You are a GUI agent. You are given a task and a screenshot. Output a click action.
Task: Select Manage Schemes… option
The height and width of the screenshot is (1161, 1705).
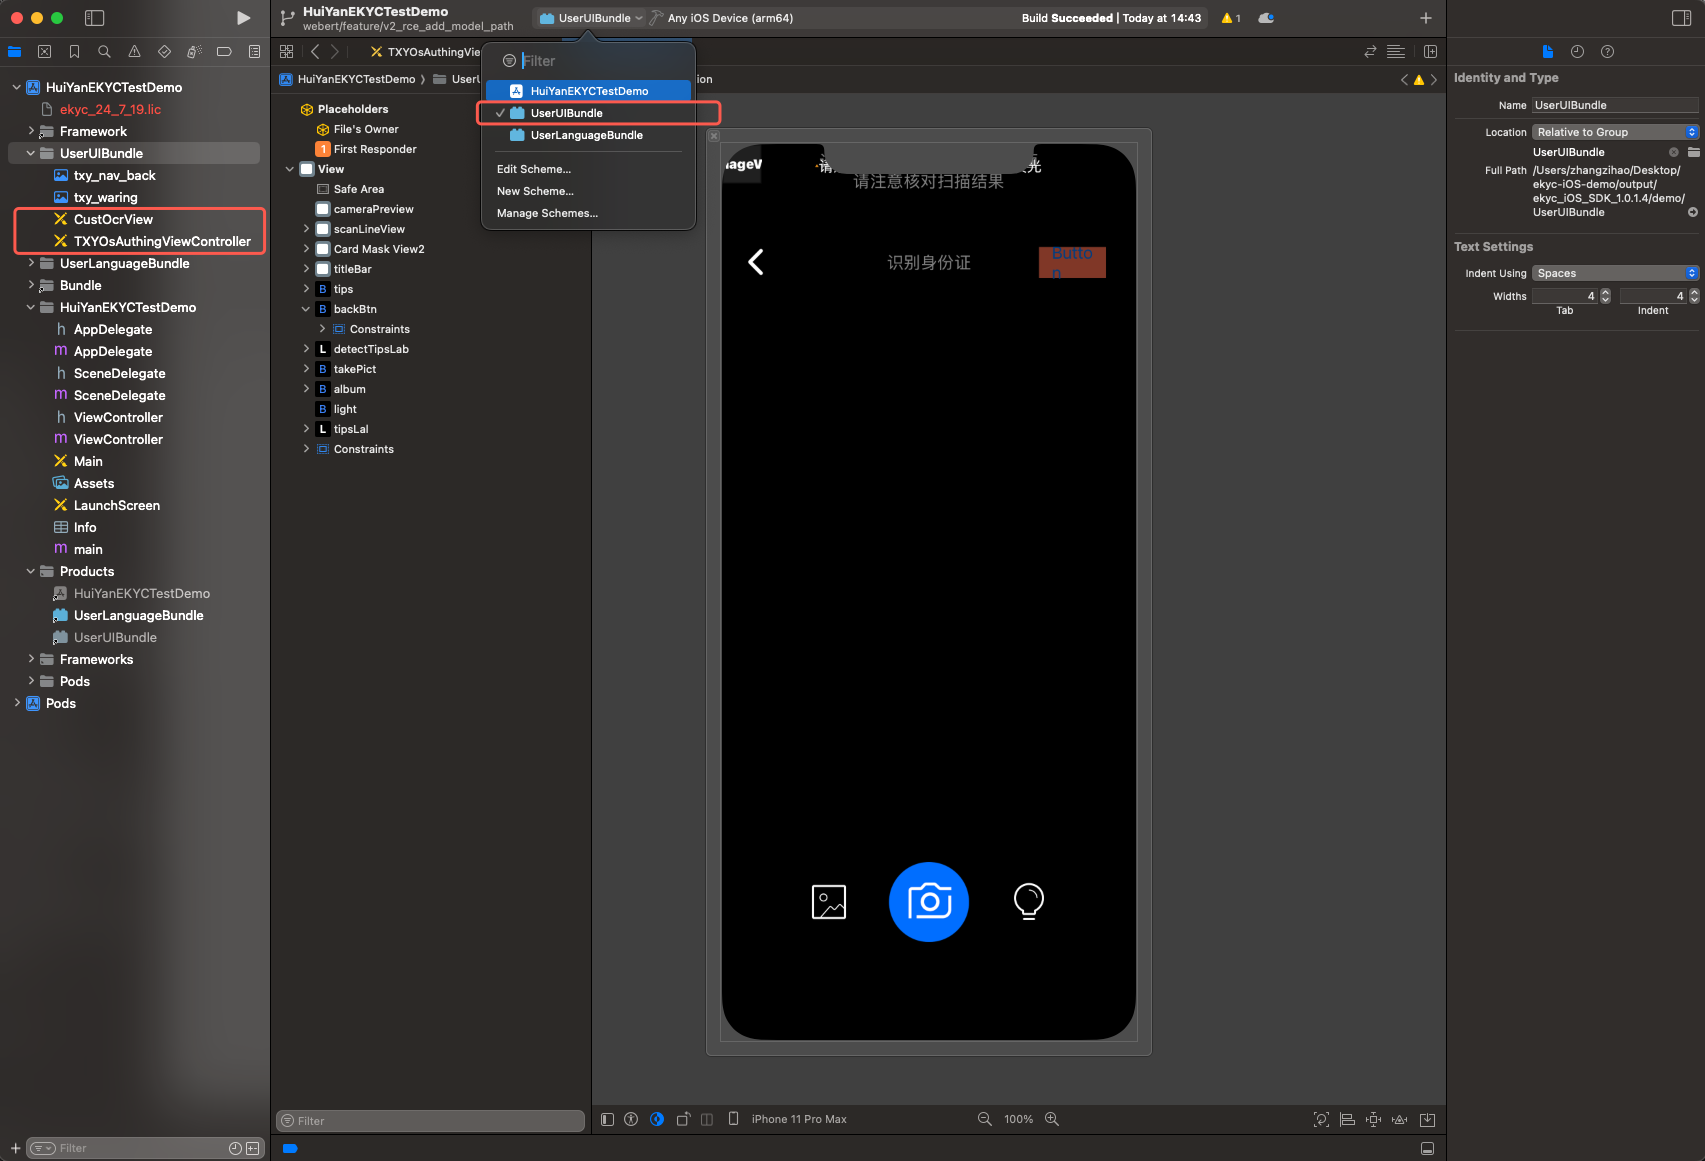click(x=547, y=213)
